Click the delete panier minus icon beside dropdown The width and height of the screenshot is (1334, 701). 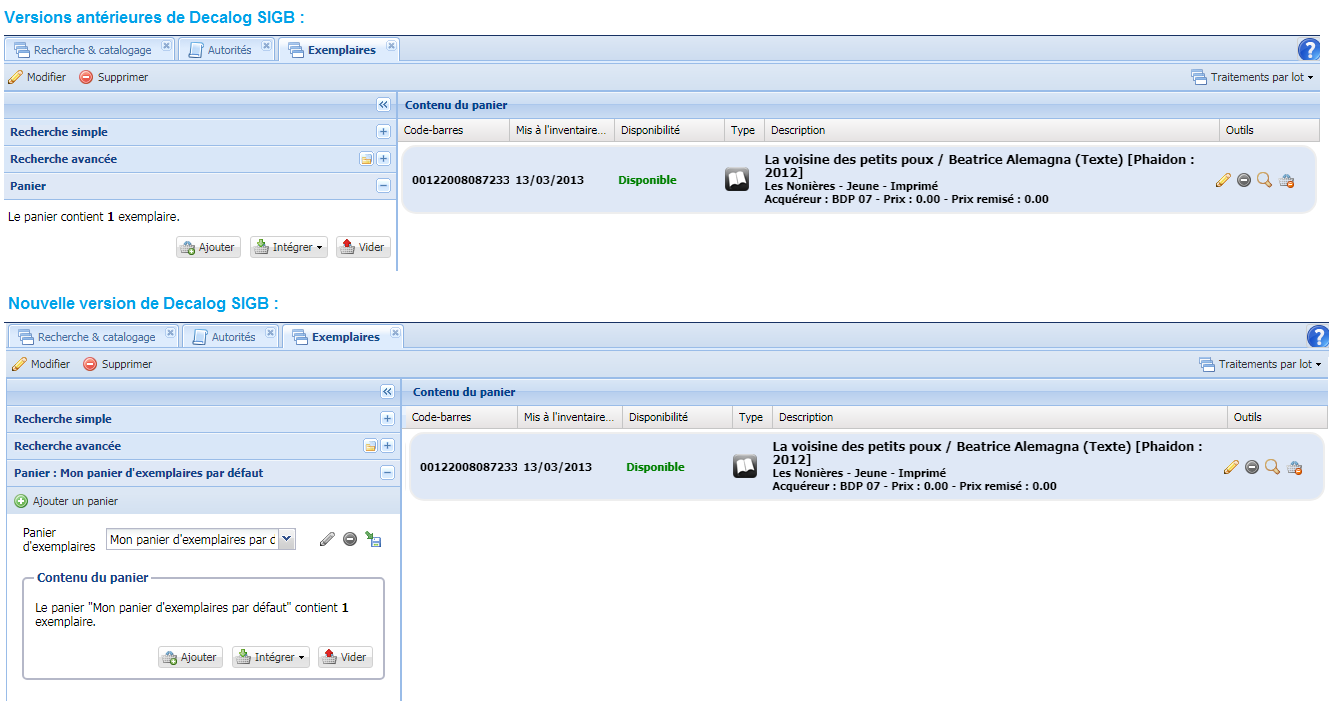click(x=349, y=539)
